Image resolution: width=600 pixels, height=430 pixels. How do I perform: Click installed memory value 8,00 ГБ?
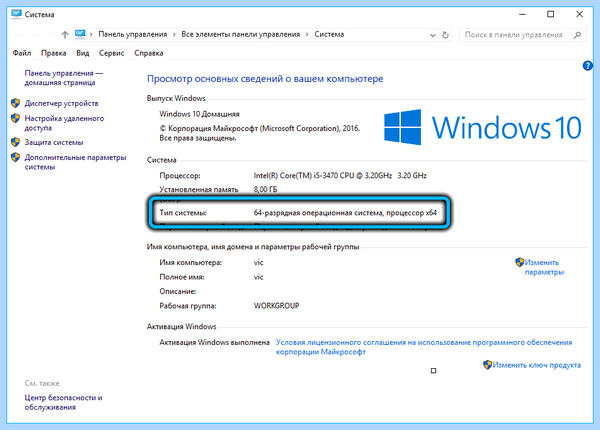coord(265,189)
